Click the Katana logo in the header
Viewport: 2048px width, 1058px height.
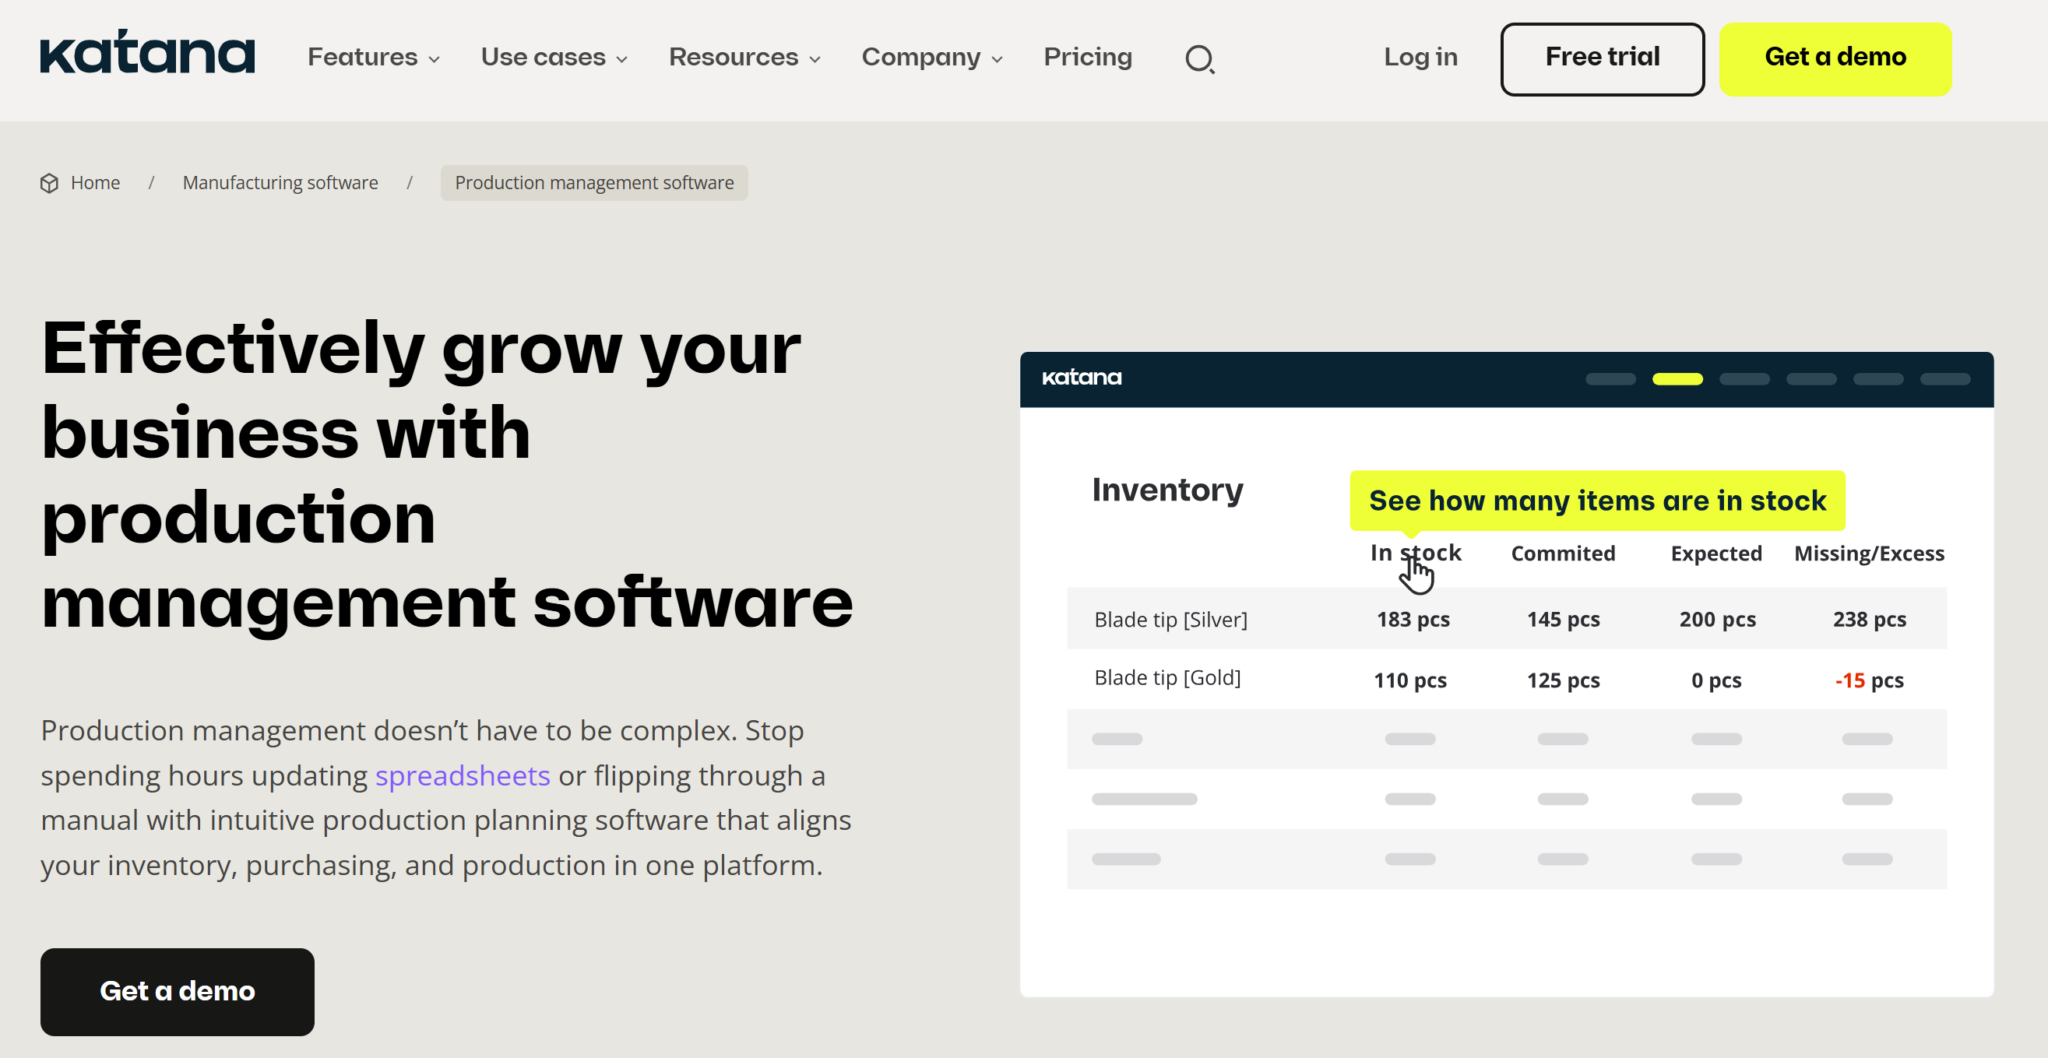click(147, 52)
